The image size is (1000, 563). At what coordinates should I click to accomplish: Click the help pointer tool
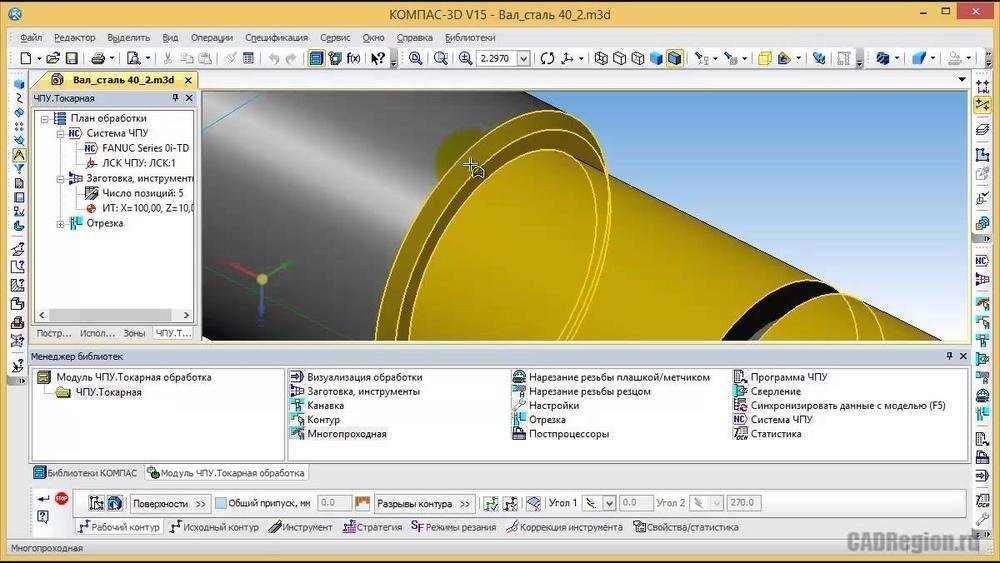pyautogui.click(x=378, y=58)
